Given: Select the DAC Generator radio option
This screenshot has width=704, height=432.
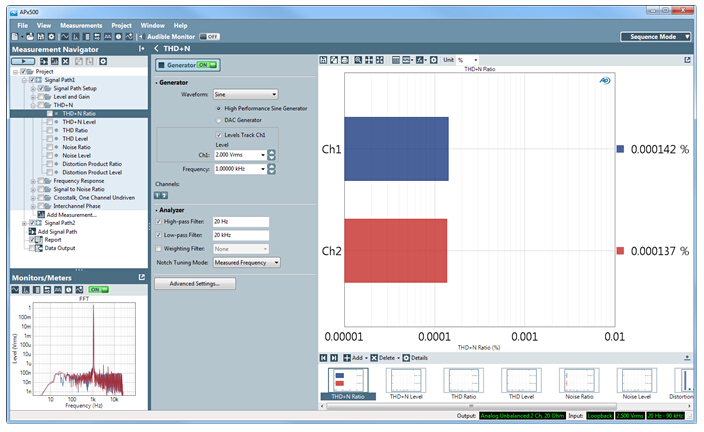Looking at the screenshot, I should 219,120.
